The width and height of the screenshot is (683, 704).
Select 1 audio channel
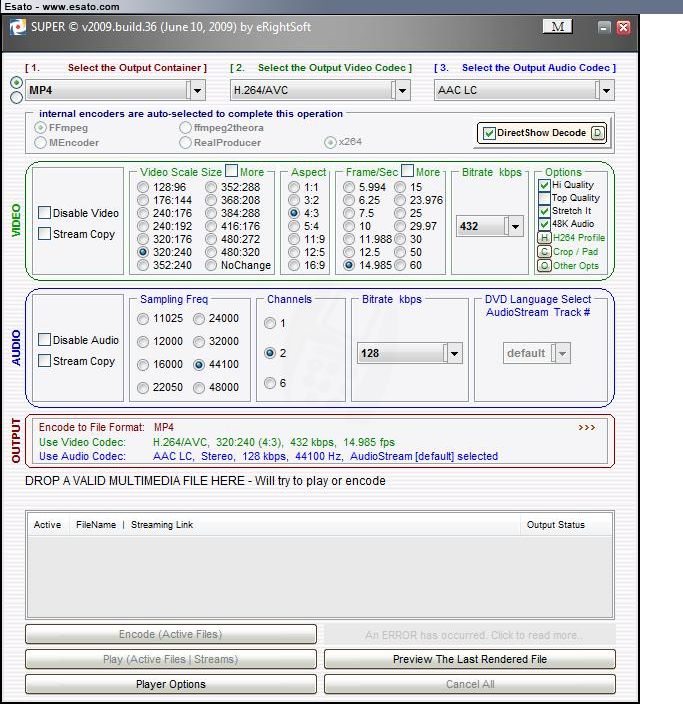point(270,323)
